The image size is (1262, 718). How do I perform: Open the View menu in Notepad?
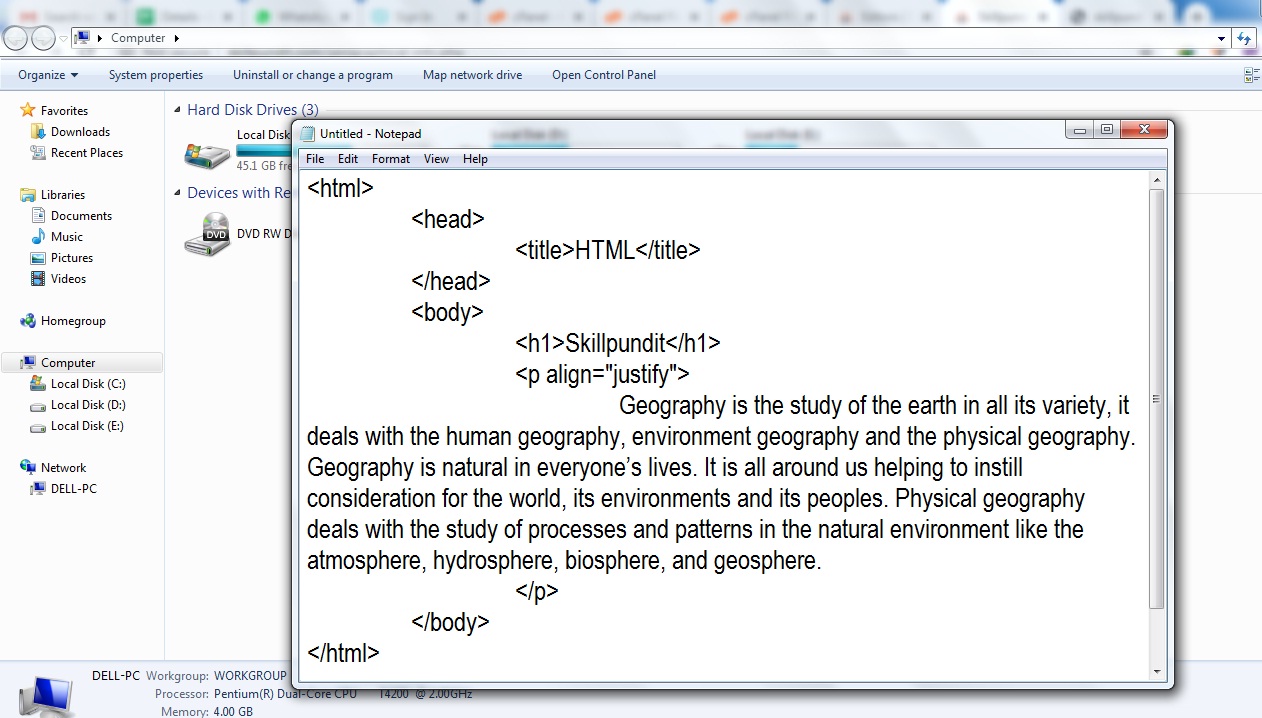click(436, 159)
